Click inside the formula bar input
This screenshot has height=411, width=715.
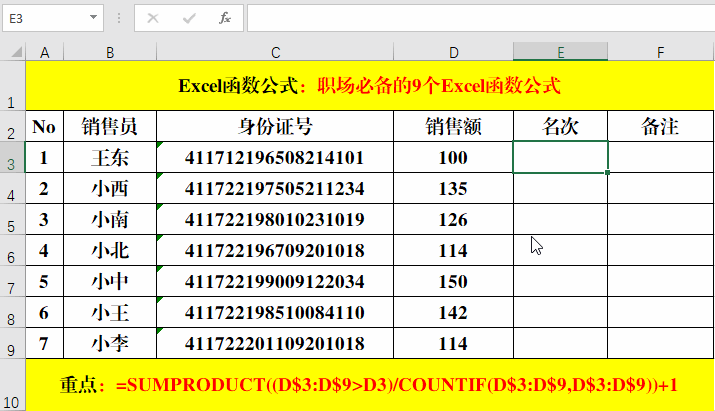[481, 18]
